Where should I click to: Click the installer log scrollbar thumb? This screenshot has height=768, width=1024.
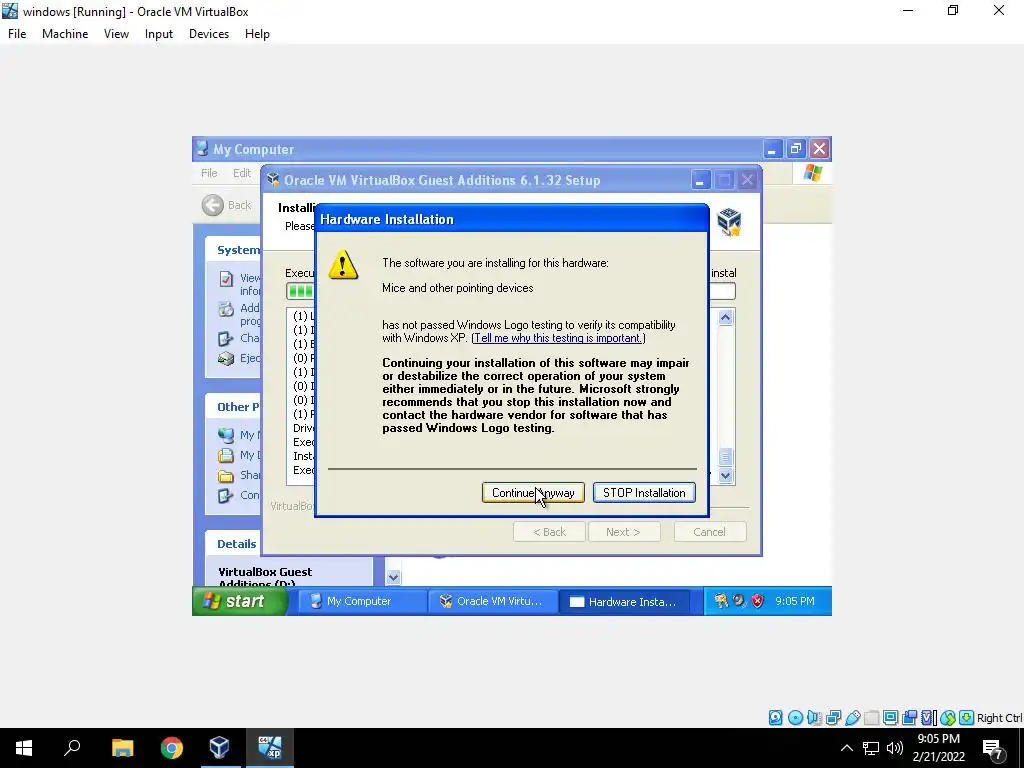tap(726, 456)
